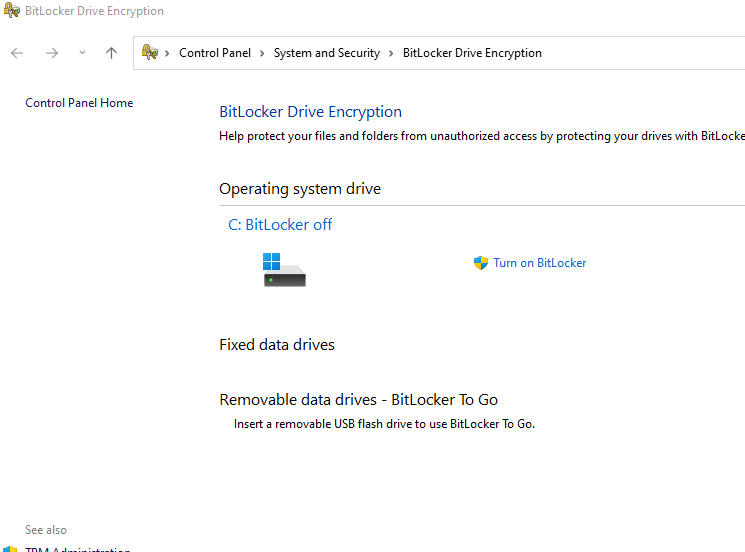Click shield icon beside Turn on BitLocker

click(x=481, y=263)
